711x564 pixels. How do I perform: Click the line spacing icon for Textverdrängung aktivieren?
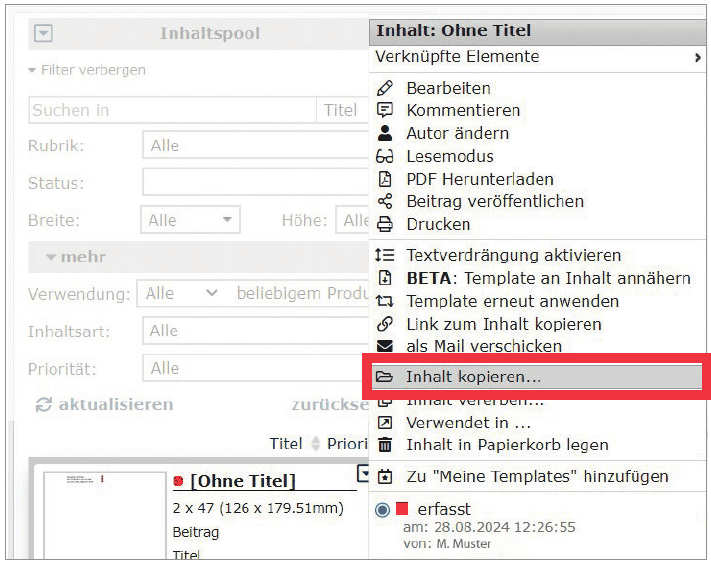click(x=385, y=255)
